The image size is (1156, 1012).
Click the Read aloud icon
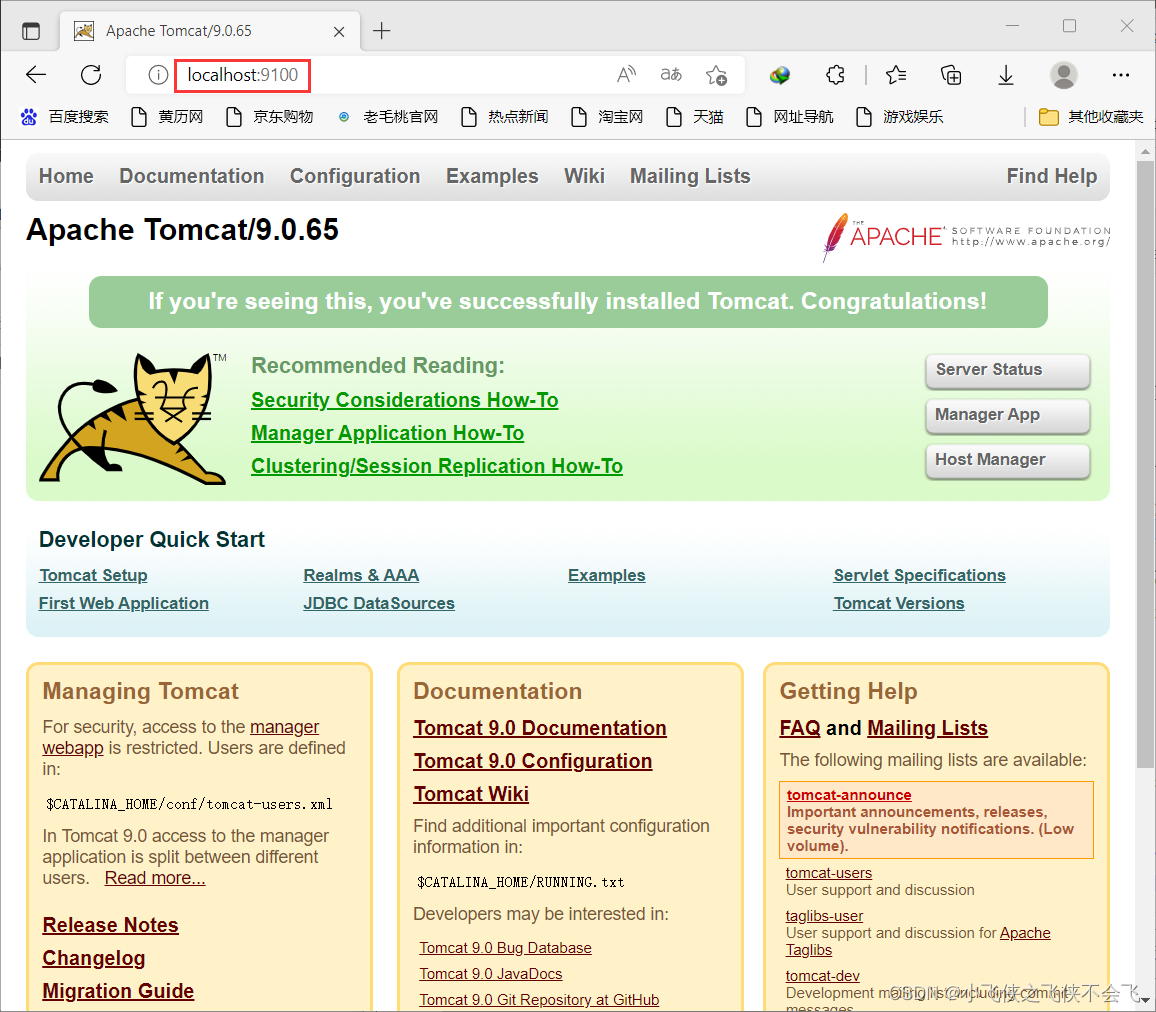click(626, 74)
